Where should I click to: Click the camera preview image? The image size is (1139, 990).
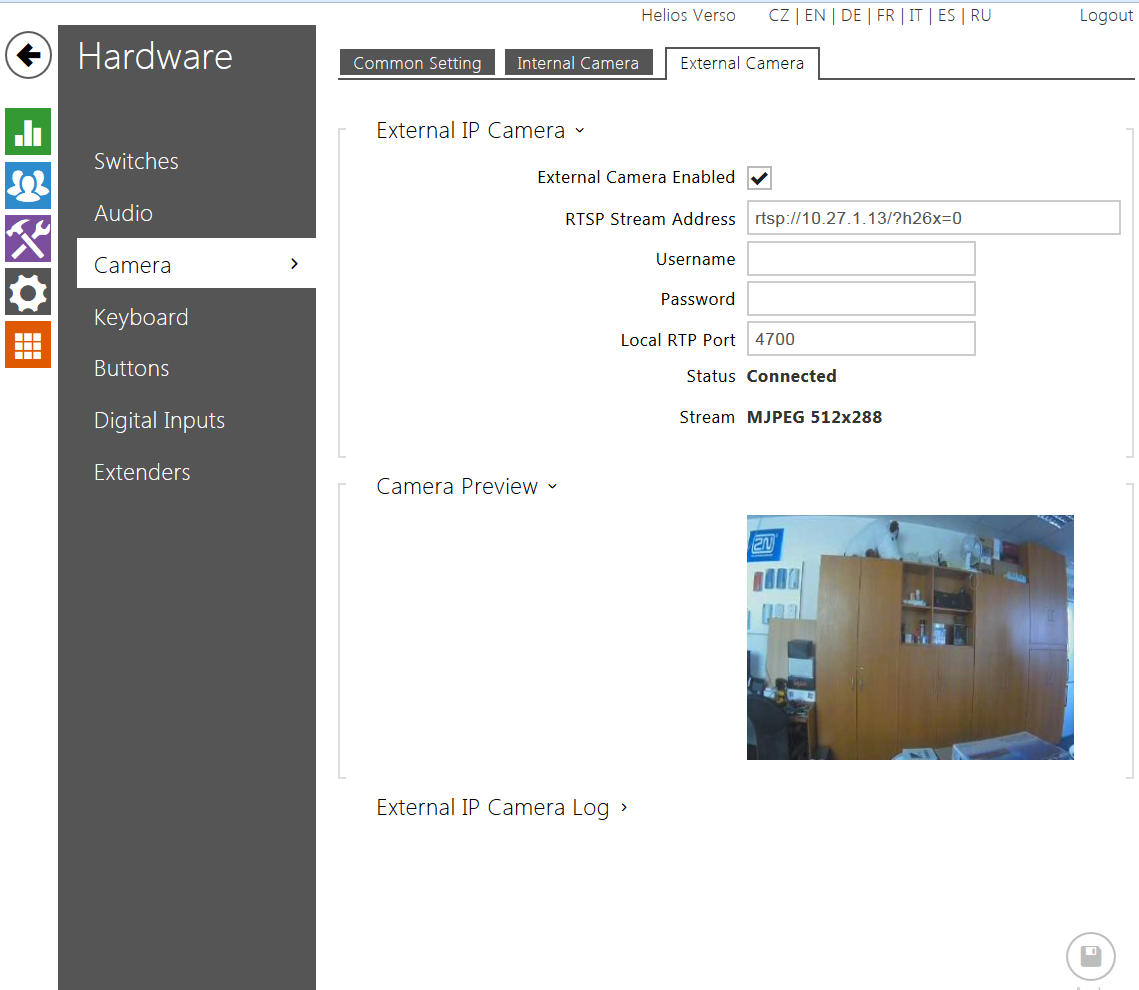[910, 637]
